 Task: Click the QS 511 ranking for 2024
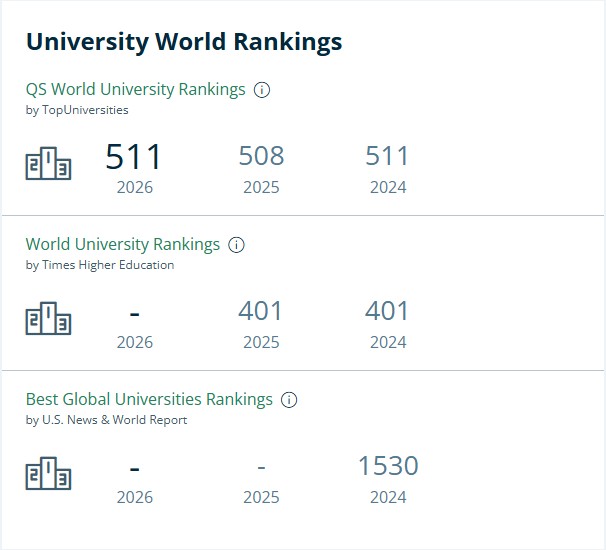[x=387, y=156]
